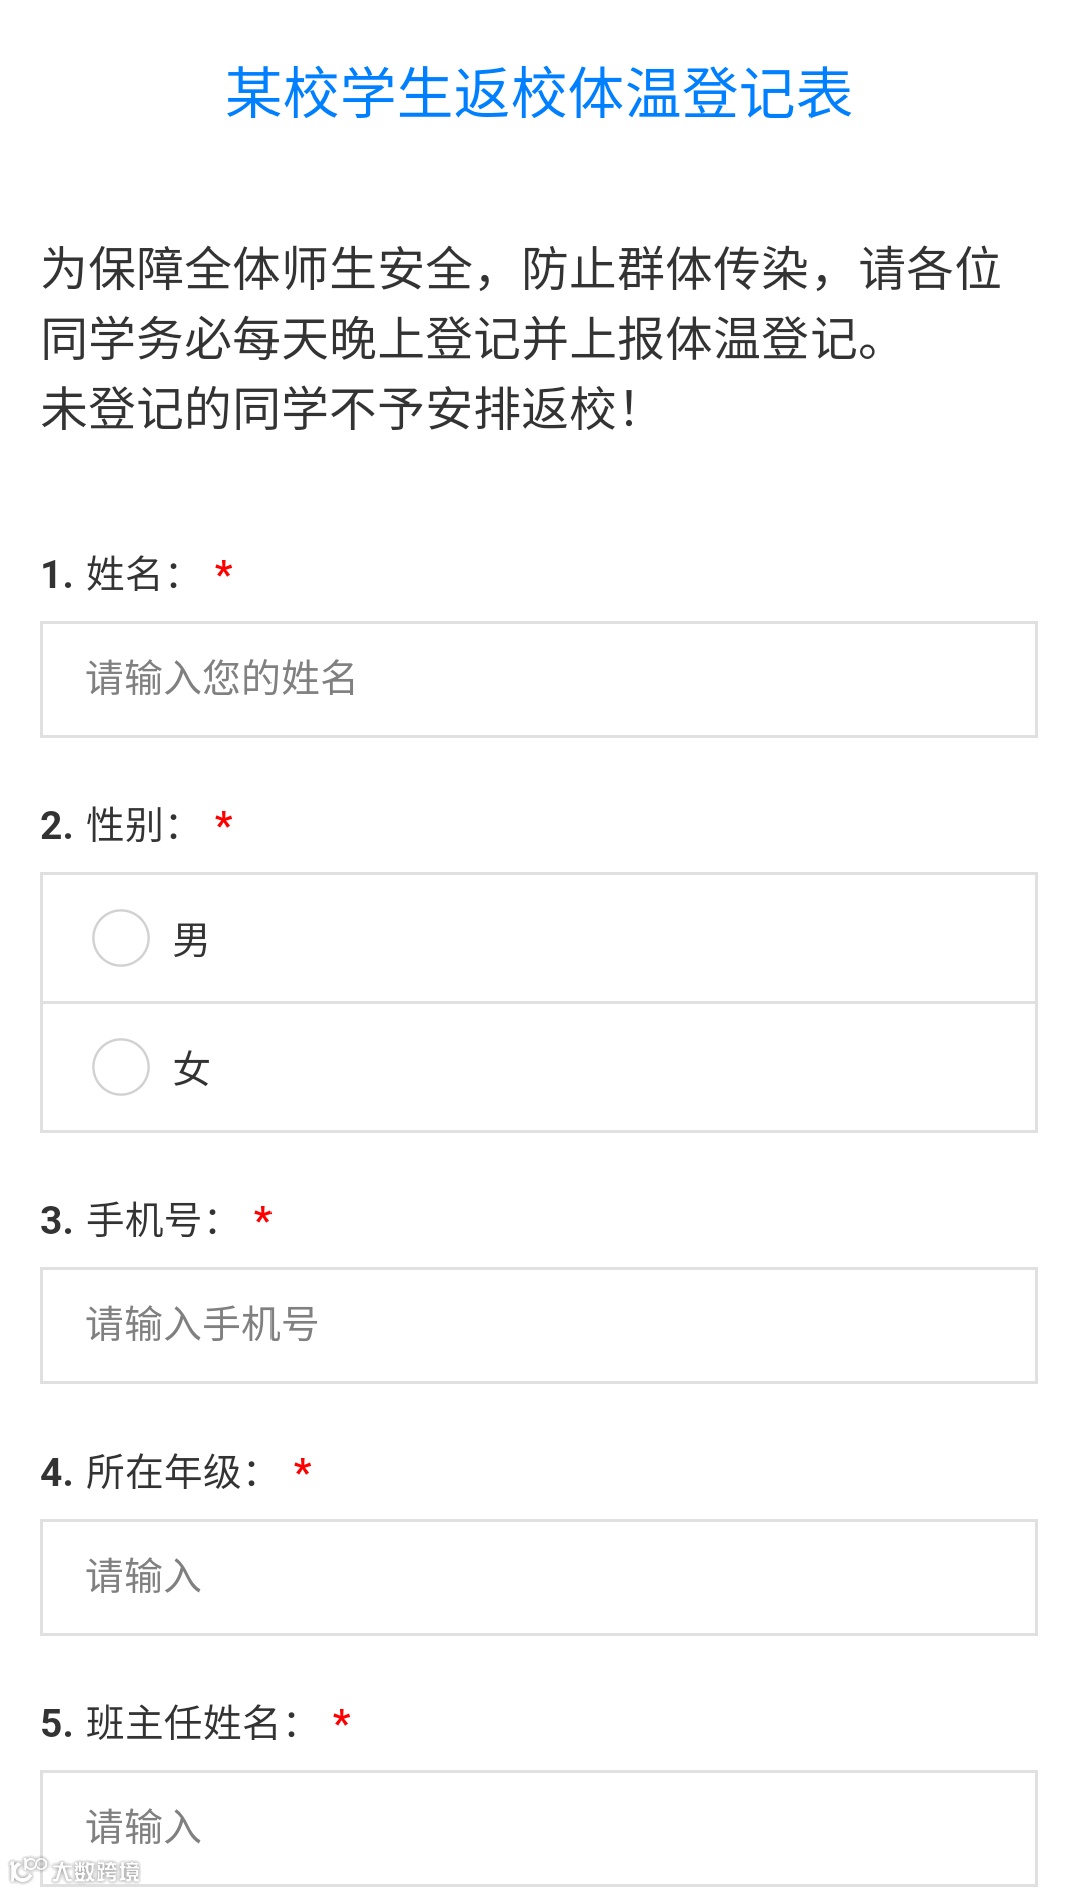
Task: Click the red asterisk beside 手机号
Action: [263, 1219]
